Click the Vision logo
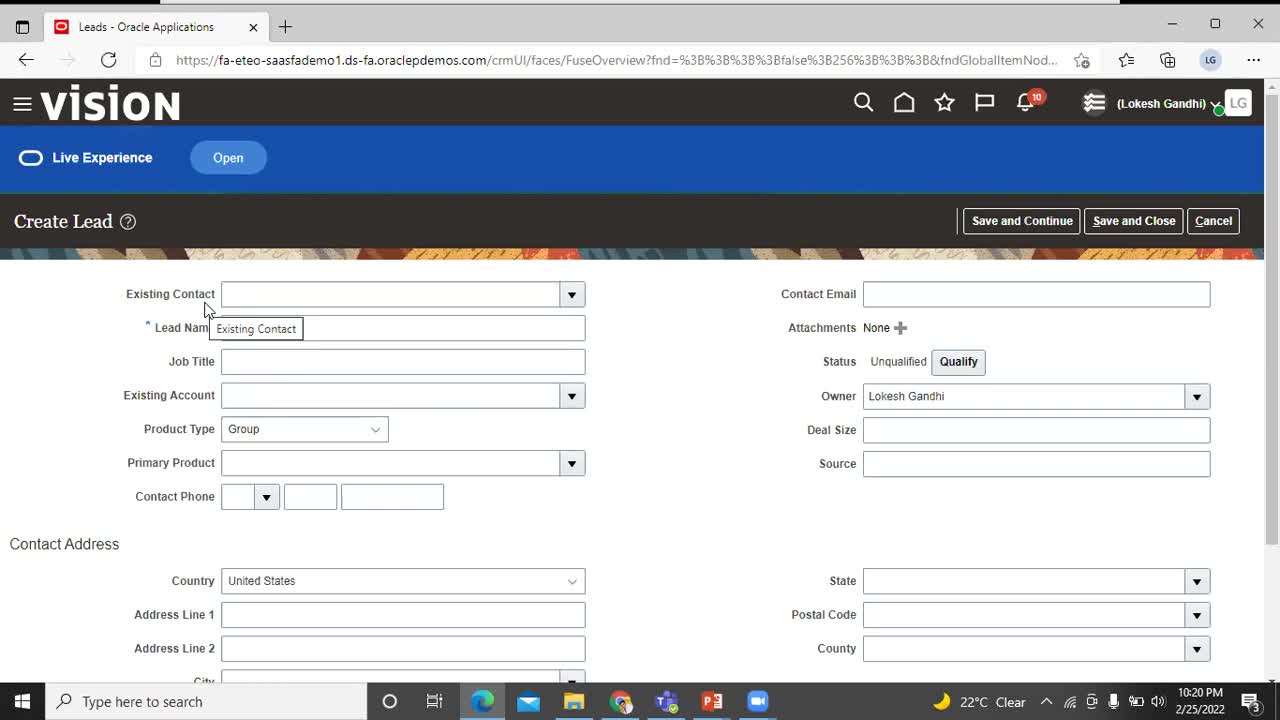Viewport: 1280px width, 720px height. coord(110,103)
